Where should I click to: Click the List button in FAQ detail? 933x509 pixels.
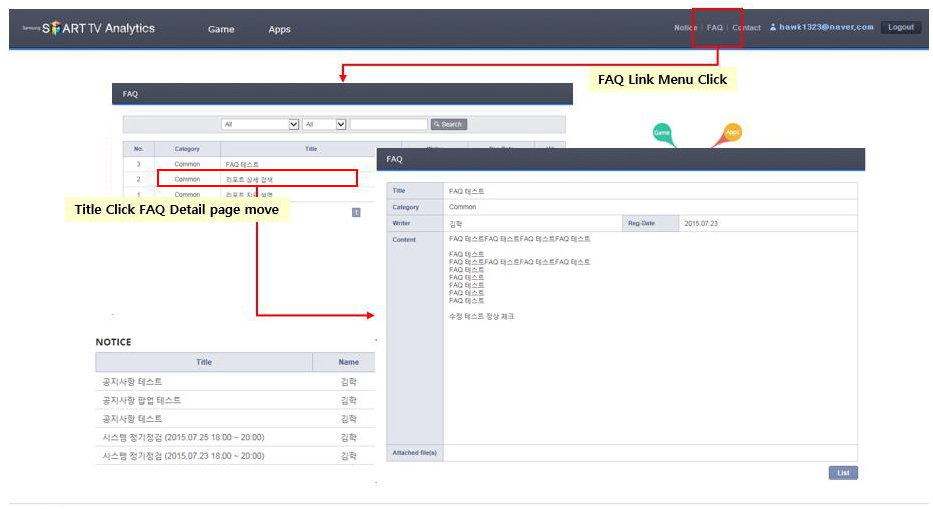click(x=843, y=473)
